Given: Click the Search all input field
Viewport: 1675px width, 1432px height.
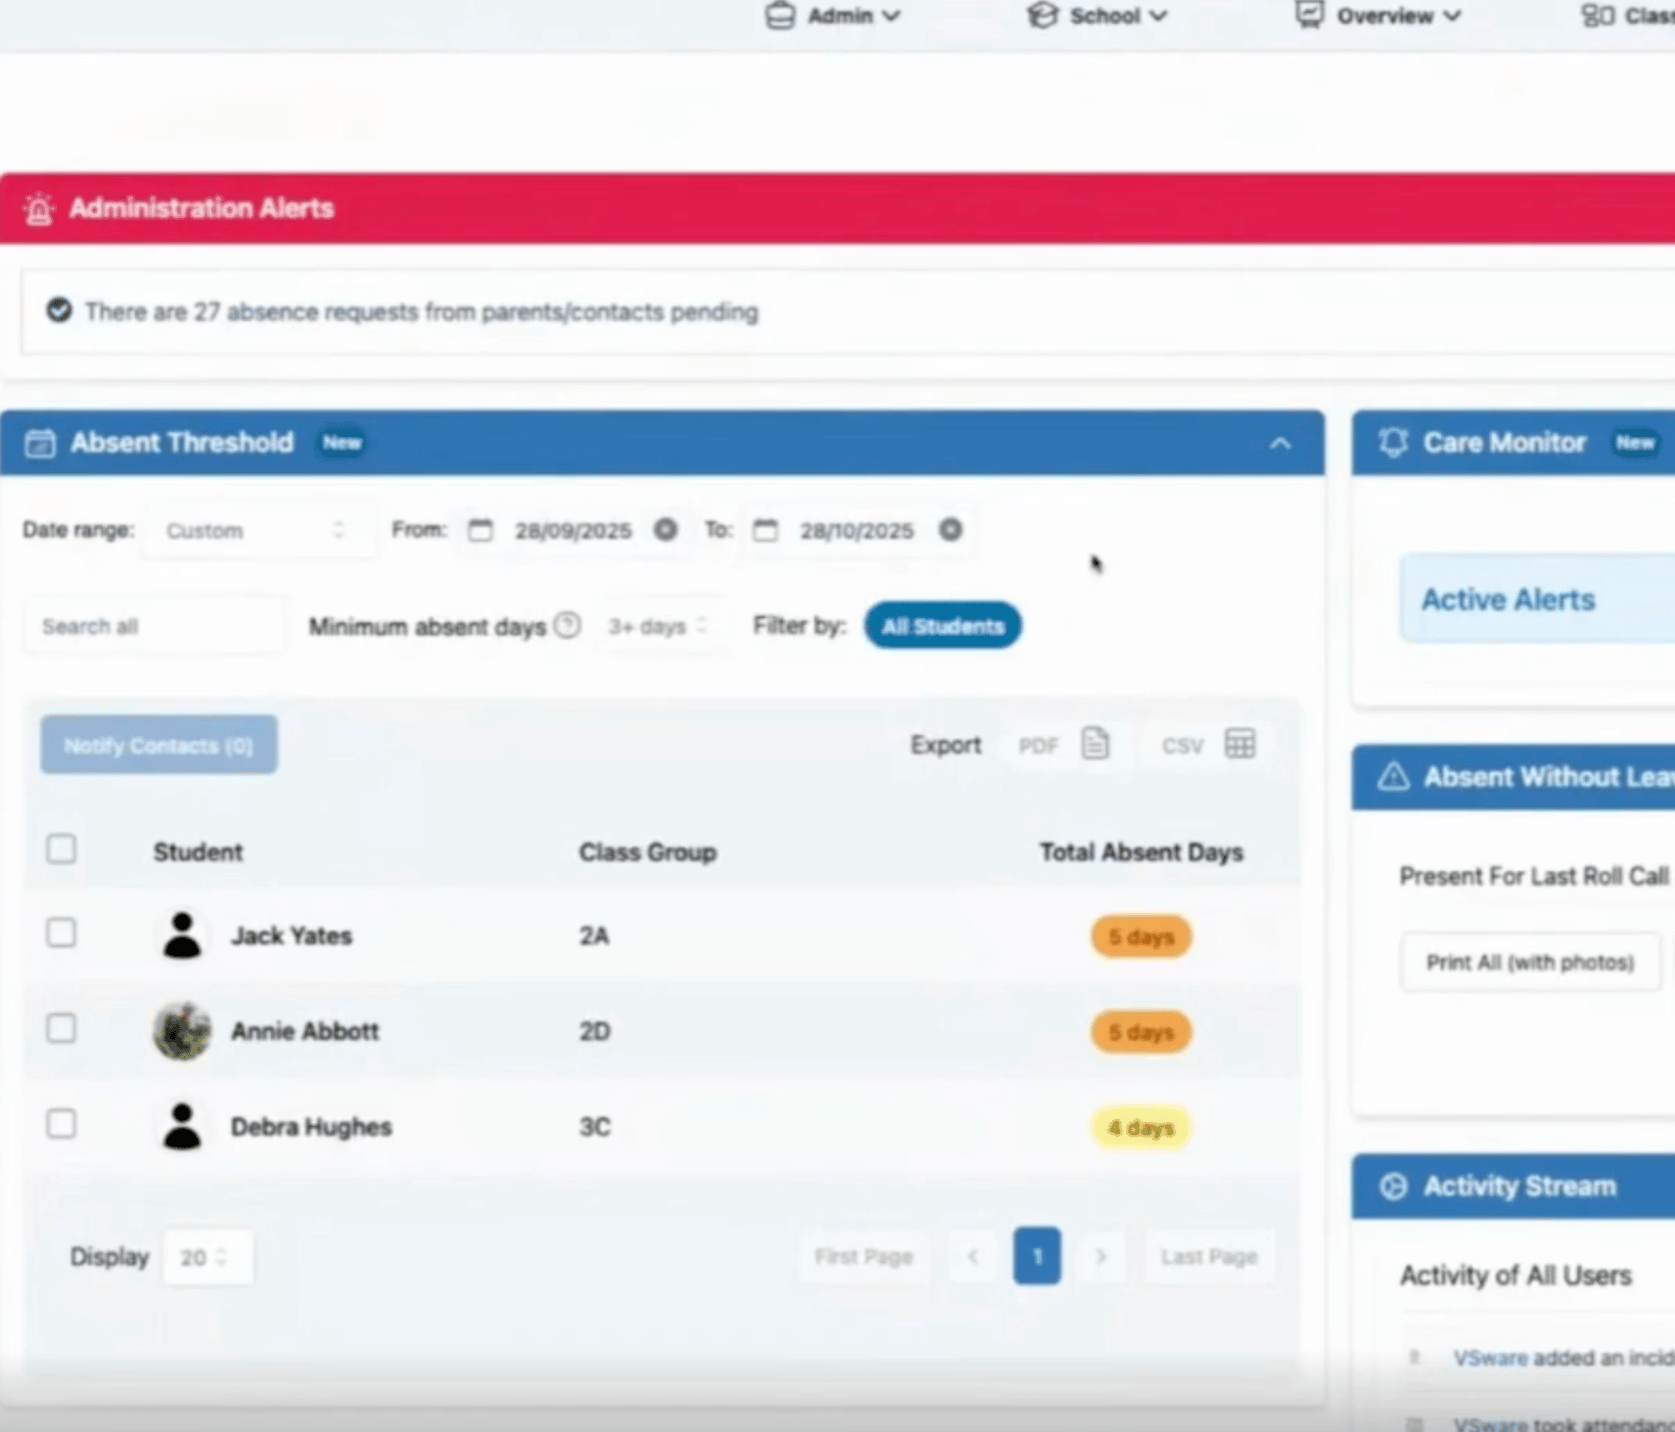Looking at the screenshot, I should 155,627.
